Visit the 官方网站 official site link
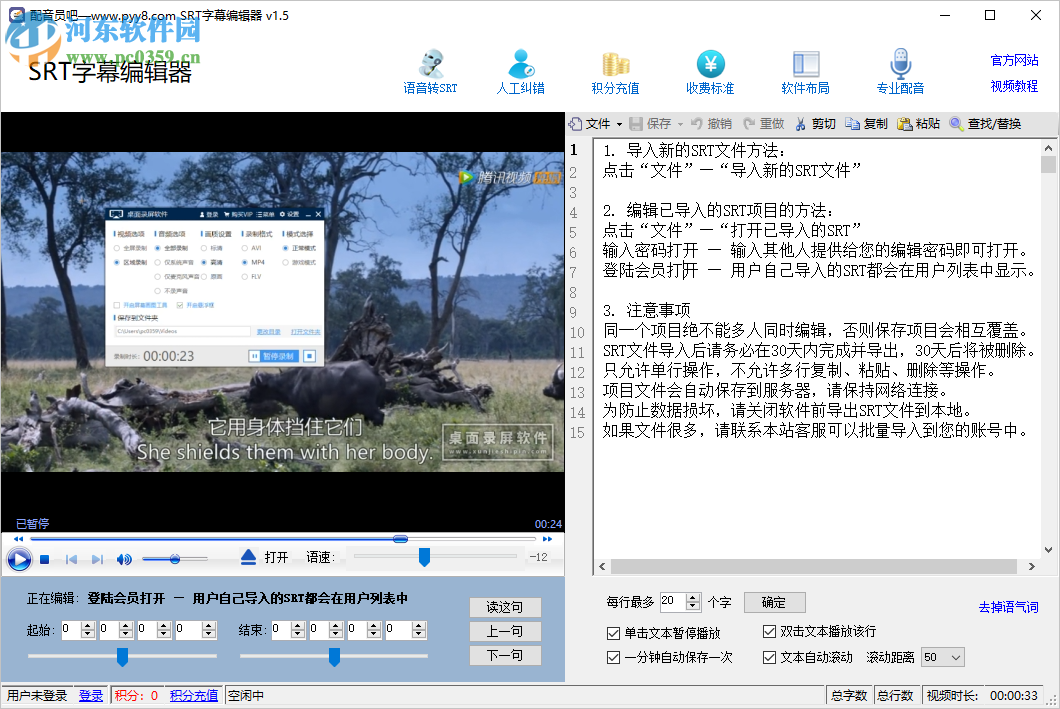Screen dimensions: 1060x709 [1014, 60]
